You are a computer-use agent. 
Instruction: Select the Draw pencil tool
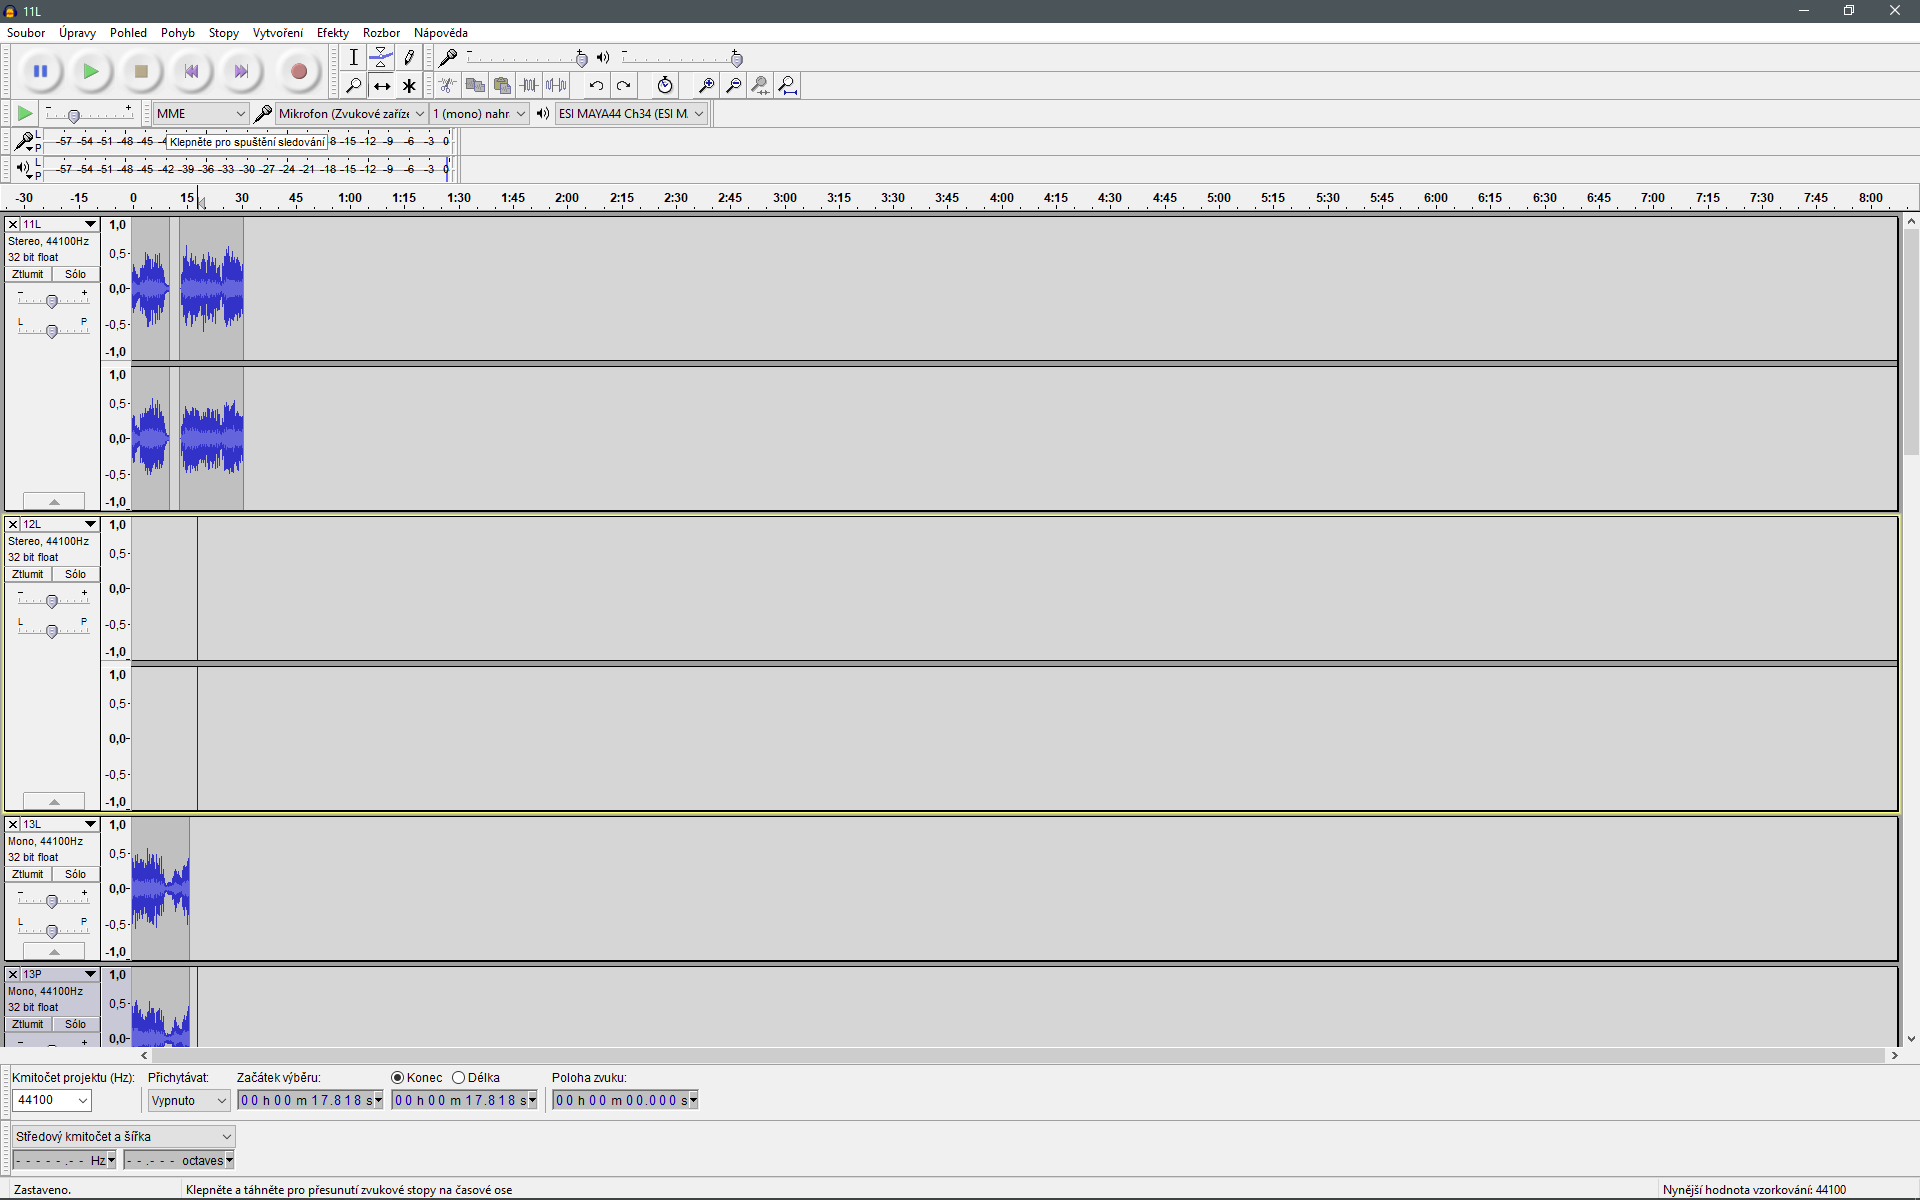(409, 57)
